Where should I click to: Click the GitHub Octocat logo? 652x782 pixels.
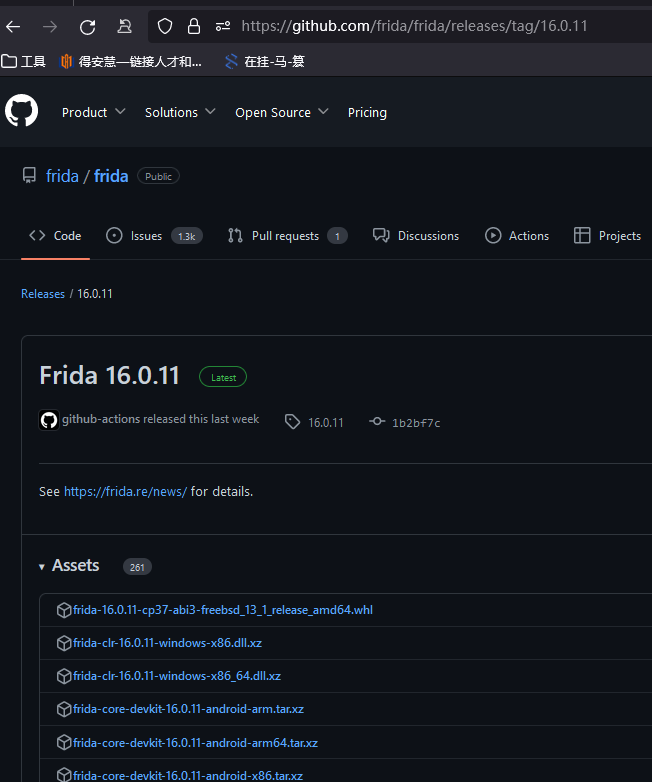click(21, 111)
